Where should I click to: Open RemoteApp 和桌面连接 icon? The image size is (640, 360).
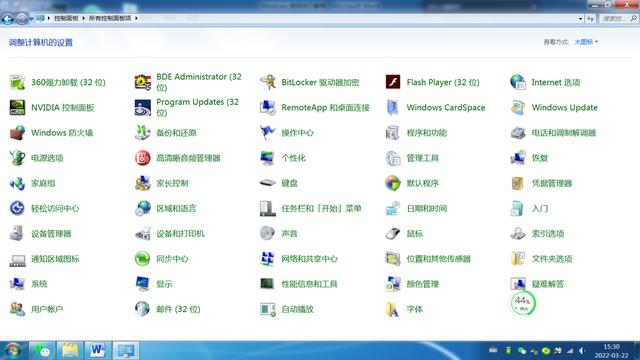coord(268,107)
